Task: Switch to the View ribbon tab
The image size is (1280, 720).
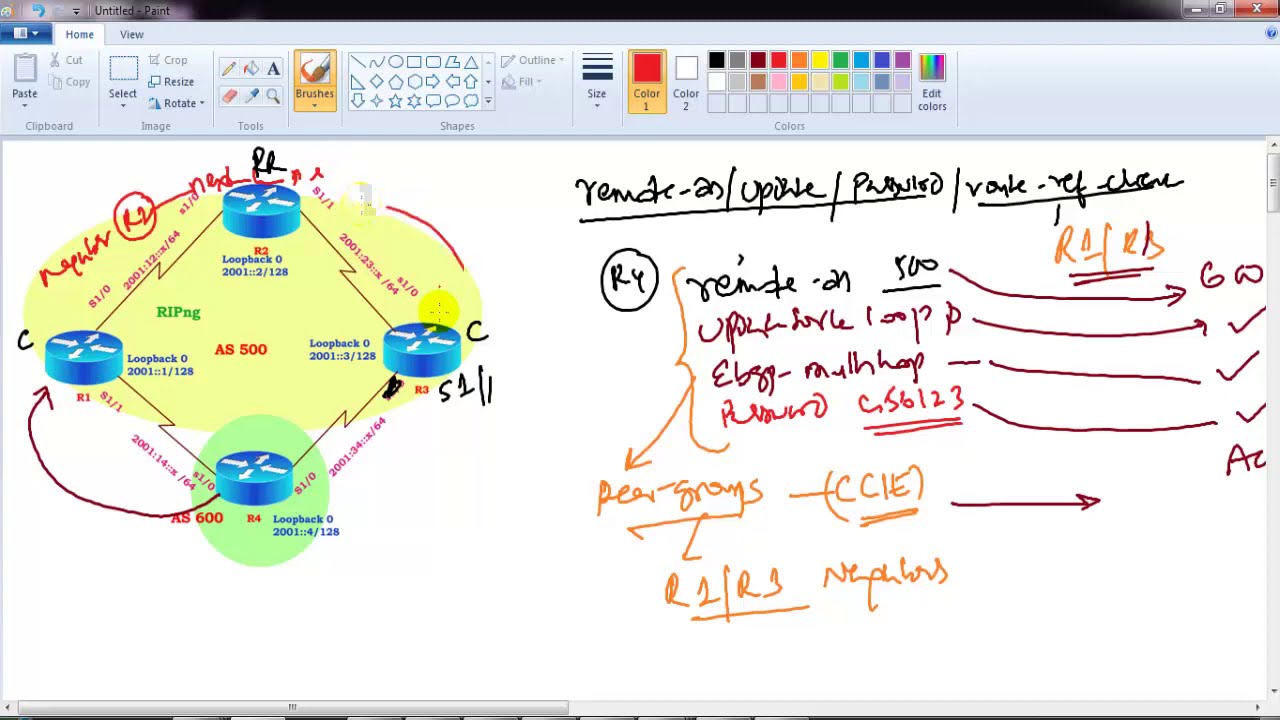Action: 132,34
